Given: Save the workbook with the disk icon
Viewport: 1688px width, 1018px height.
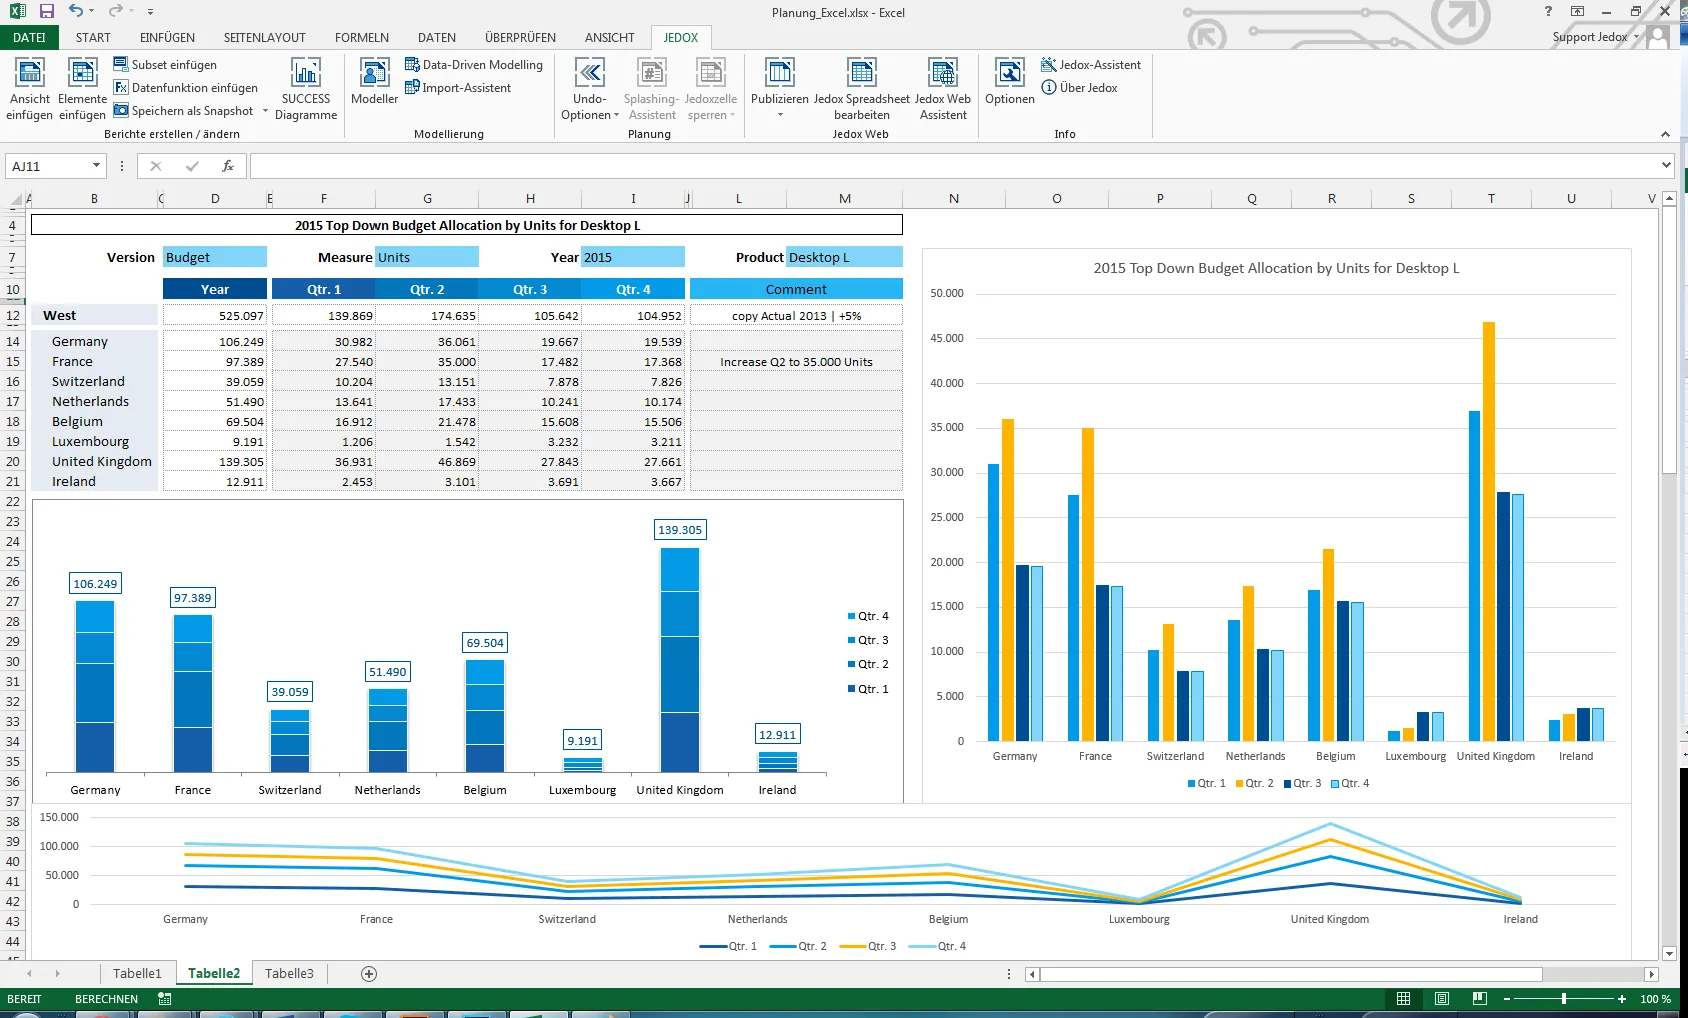Looking at the screenshot, I should click(x=47, y=12).
